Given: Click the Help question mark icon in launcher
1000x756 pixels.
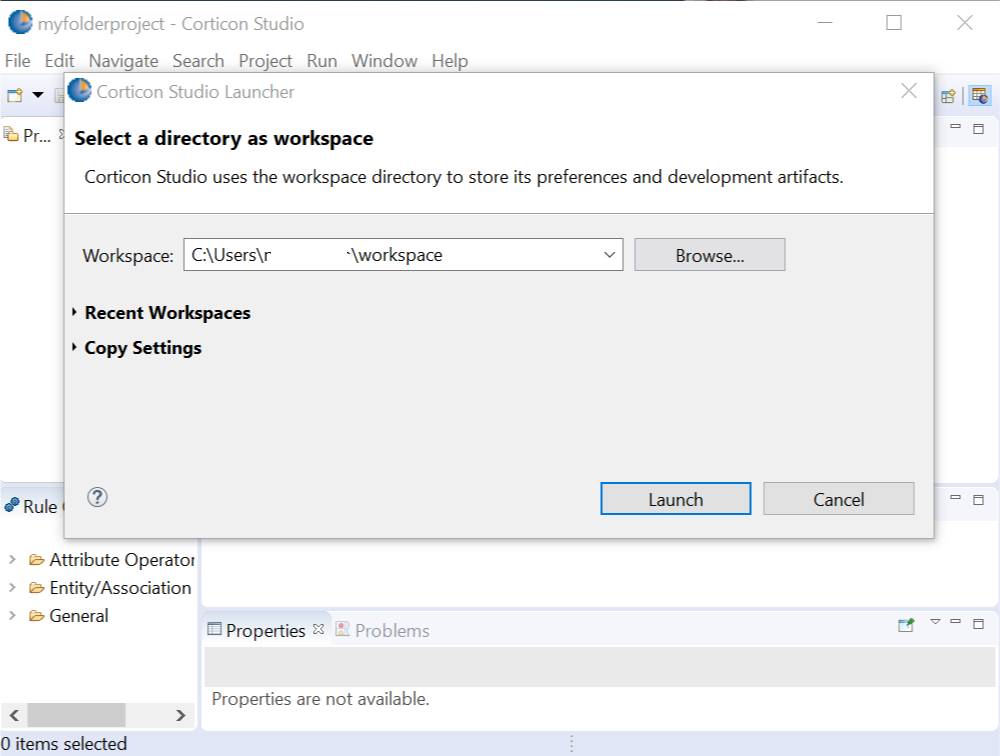Looking at the screenshot, I should pos(97,497).
